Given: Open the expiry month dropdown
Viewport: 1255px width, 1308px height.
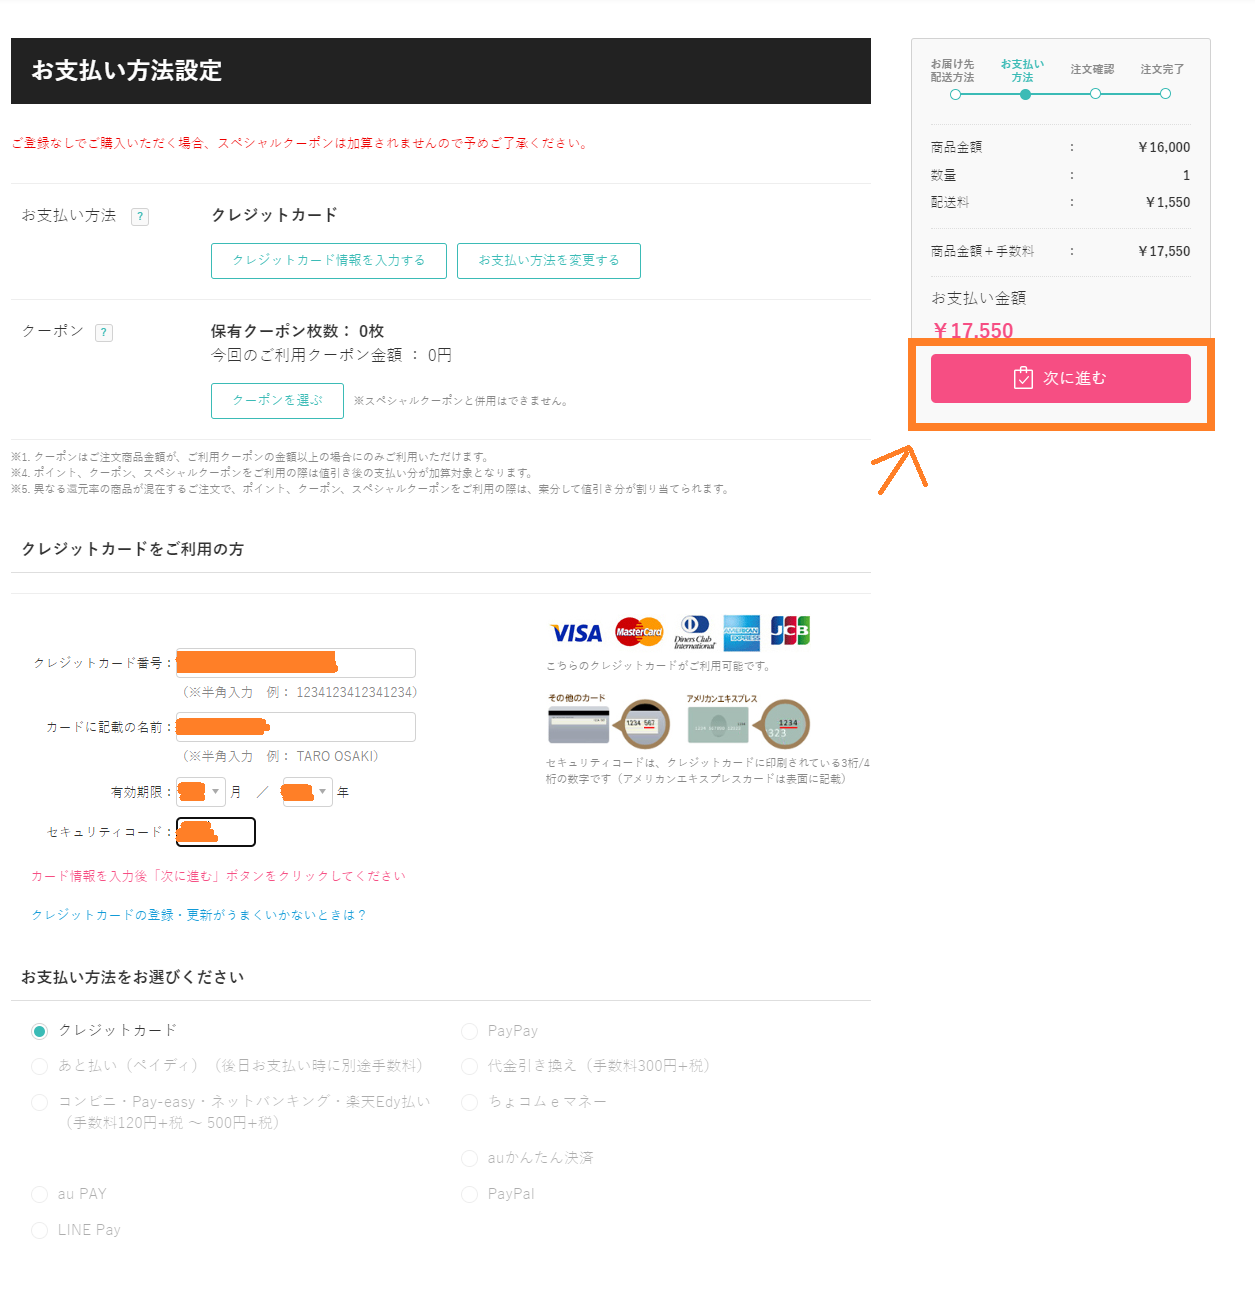Looking at the screenshot, I should [x=201, y=792].
